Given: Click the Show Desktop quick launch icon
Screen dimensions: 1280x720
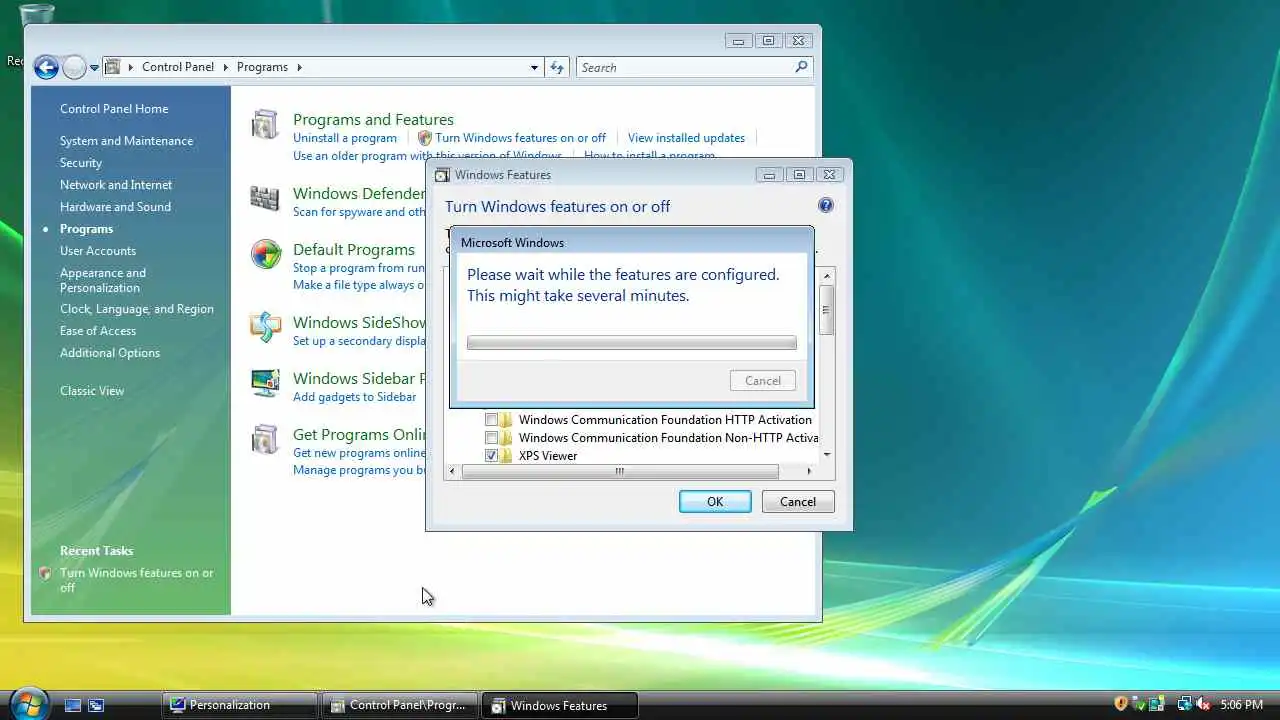Looking at the screenshot, I should [x=73, y=705].
